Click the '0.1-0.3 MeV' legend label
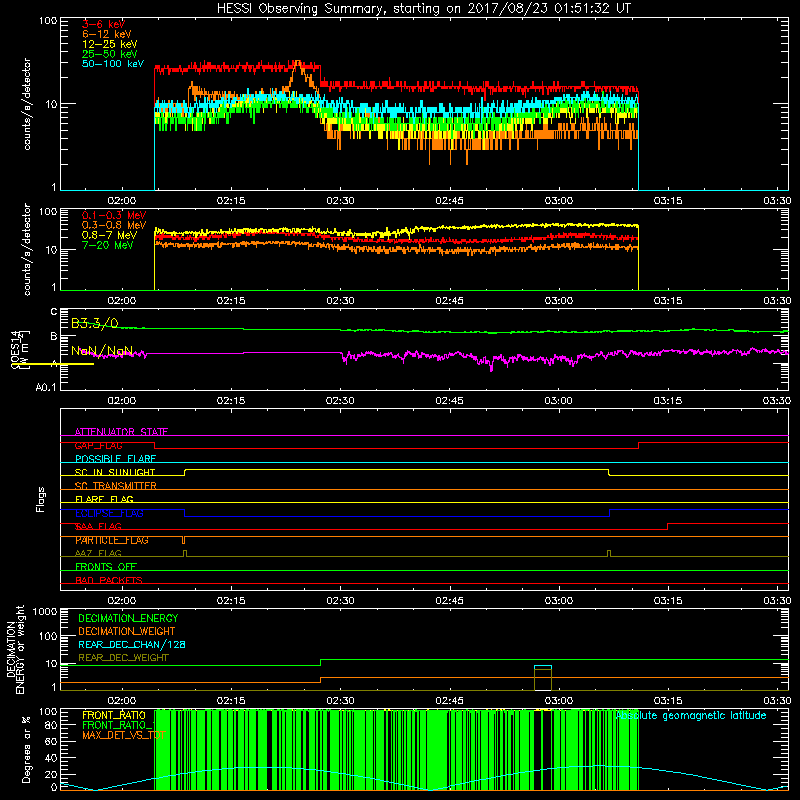800x800 pixels. (114, 215)
